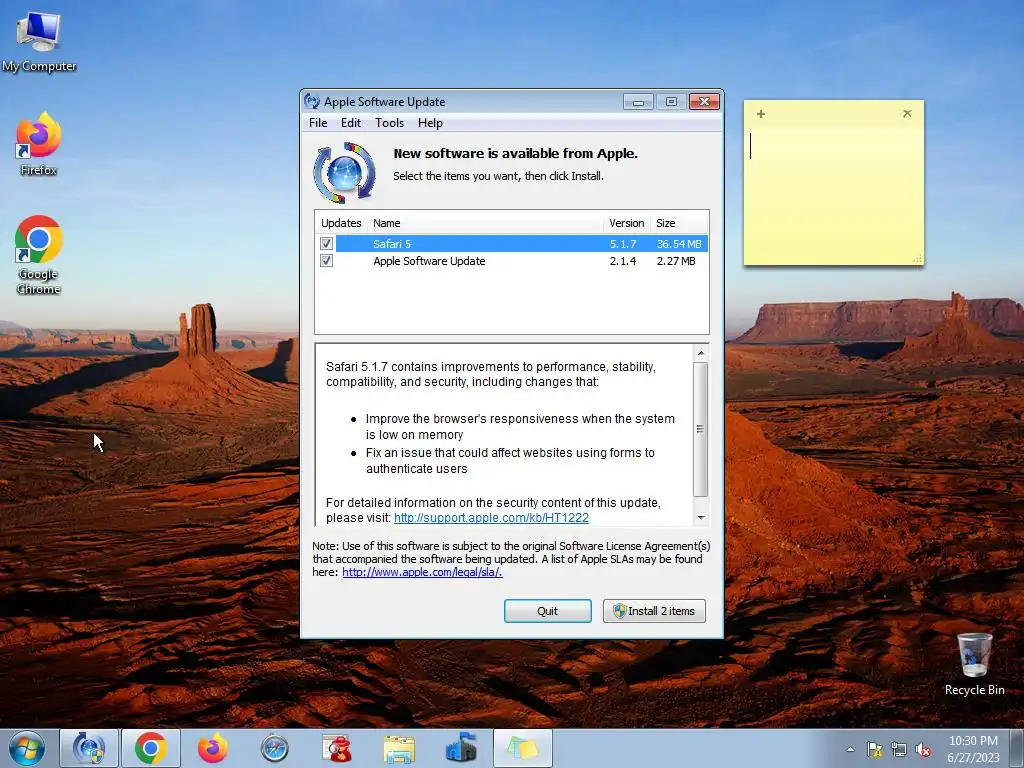Click size 2.27 MB value
The height and width of the screenshot is (768, 1024).
click(676, 261)
